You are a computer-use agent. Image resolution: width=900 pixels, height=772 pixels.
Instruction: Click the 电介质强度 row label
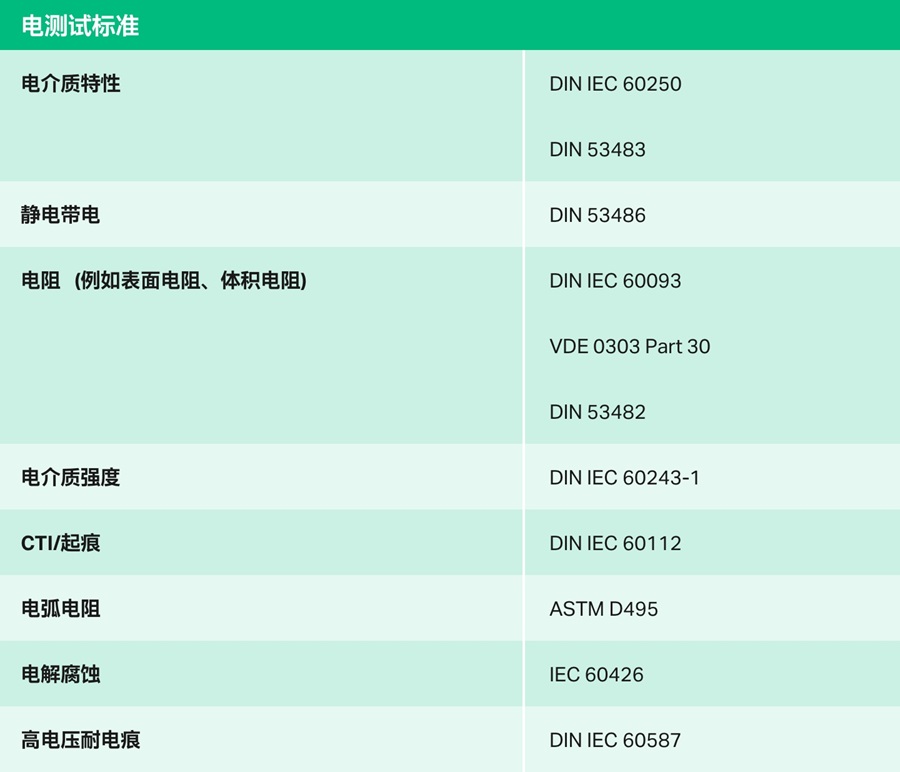point(71,478)
